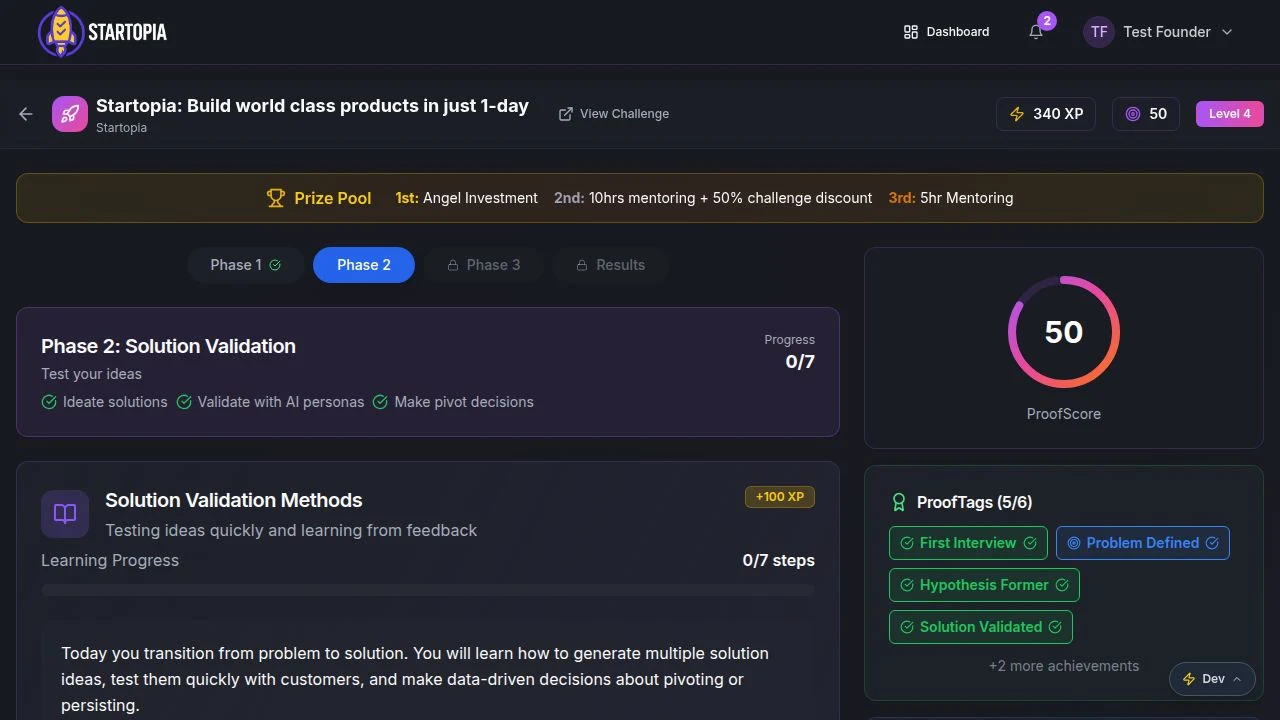Select the First Interview proof tag
Screen dimensions: 1280x720
(968, 543)
